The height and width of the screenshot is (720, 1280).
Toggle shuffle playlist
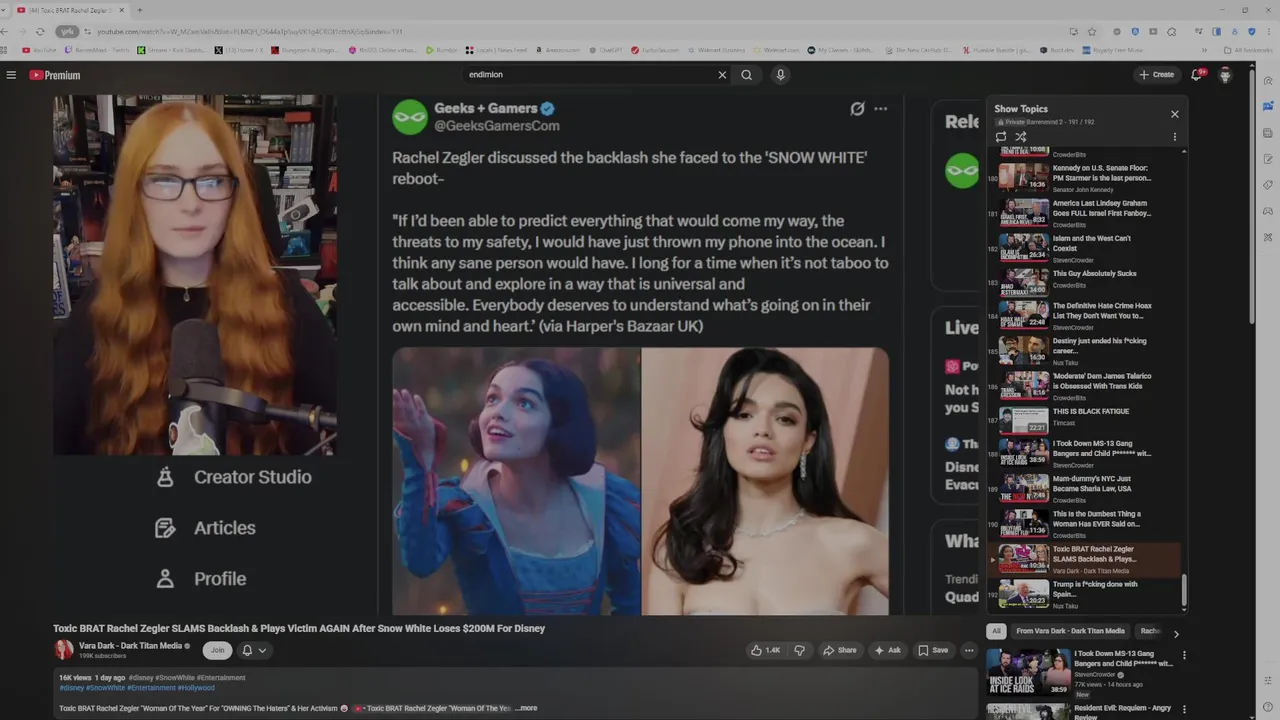(x=1021, y=137)
